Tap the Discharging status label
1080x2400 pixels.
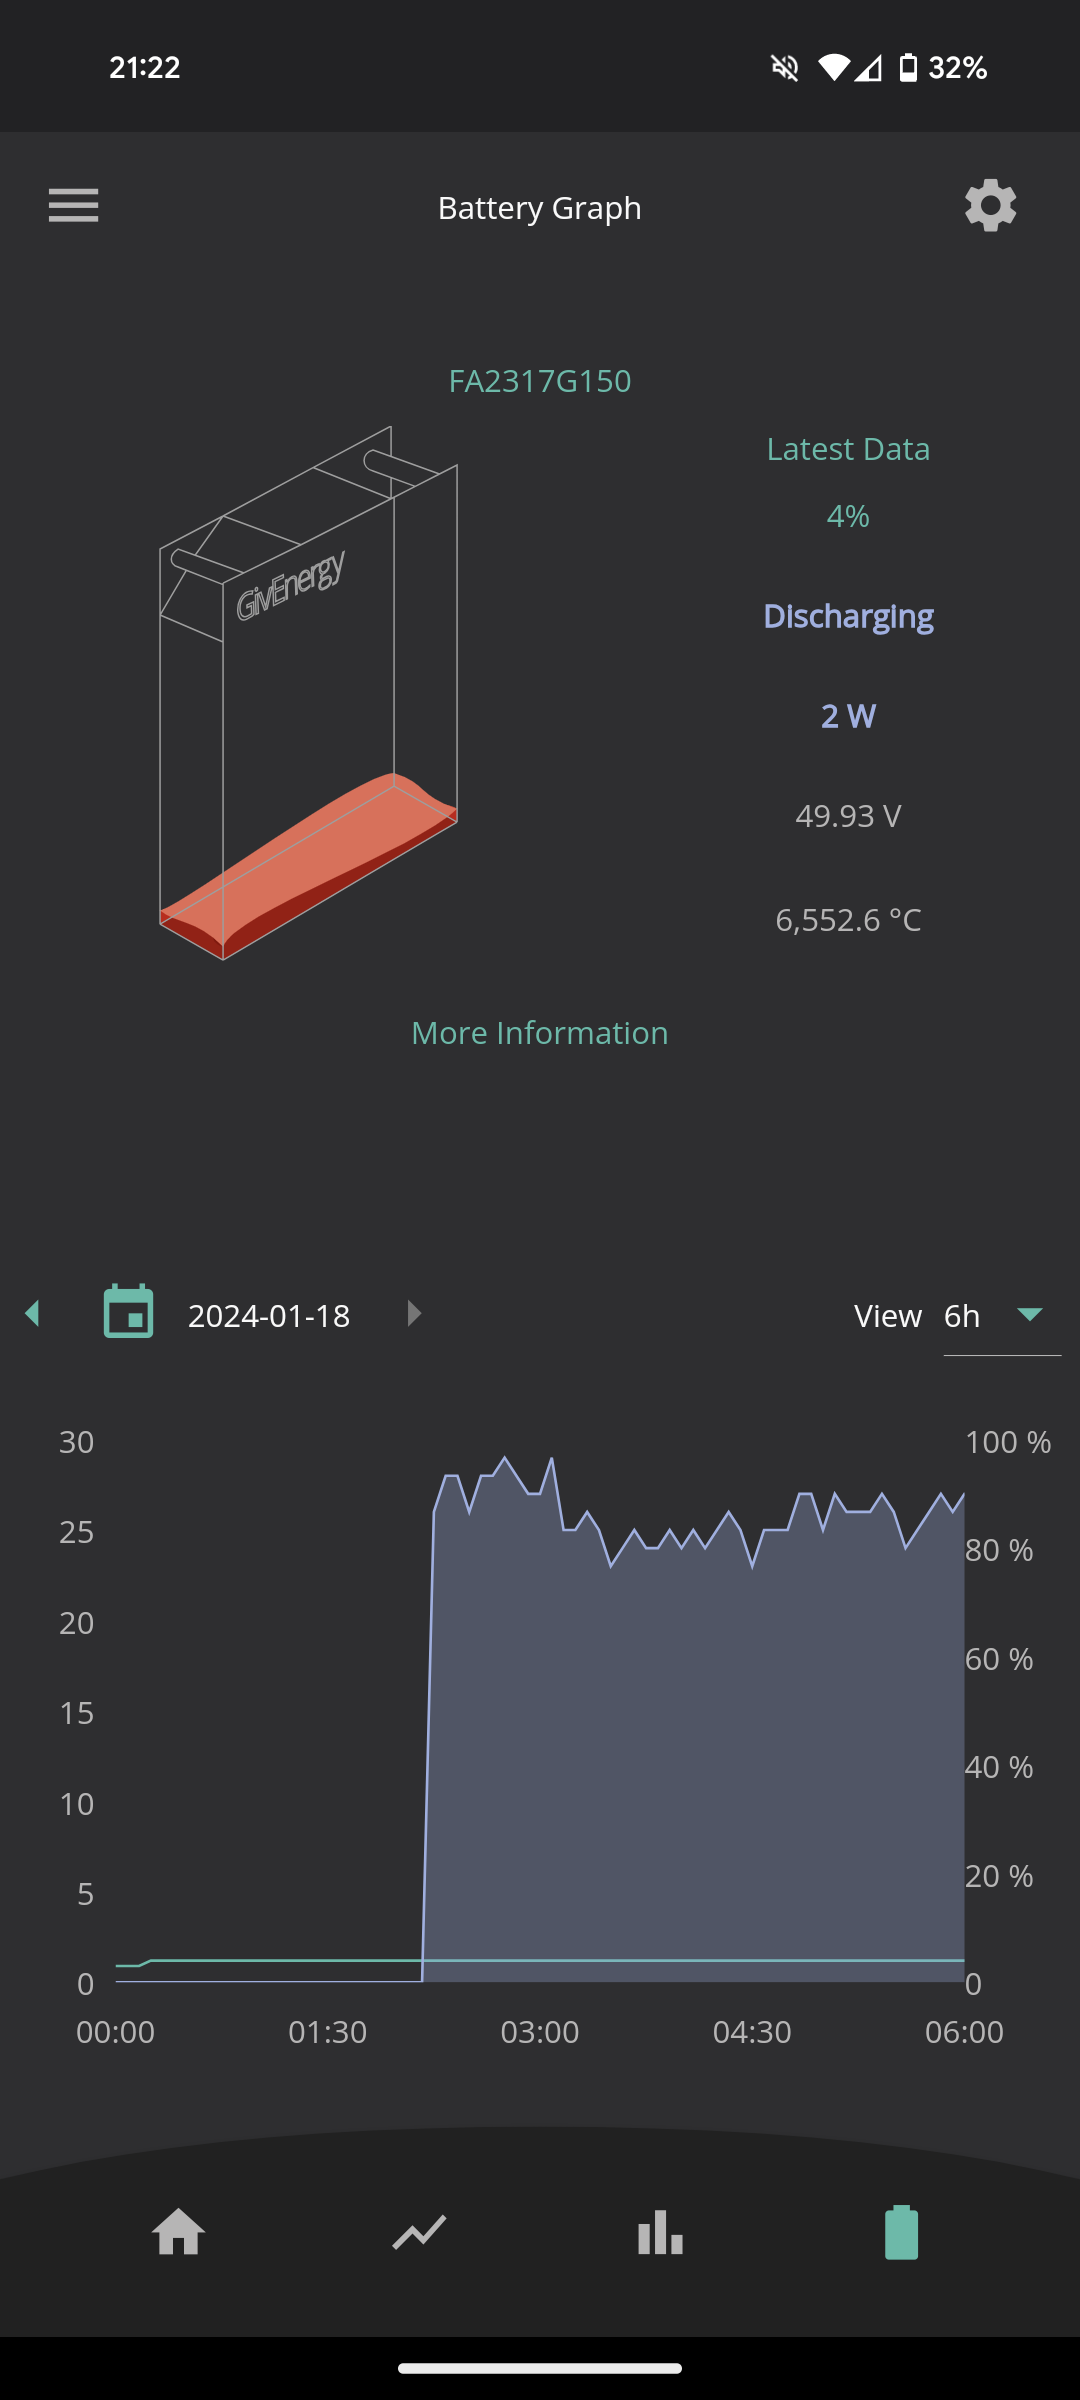coord(848,616)
